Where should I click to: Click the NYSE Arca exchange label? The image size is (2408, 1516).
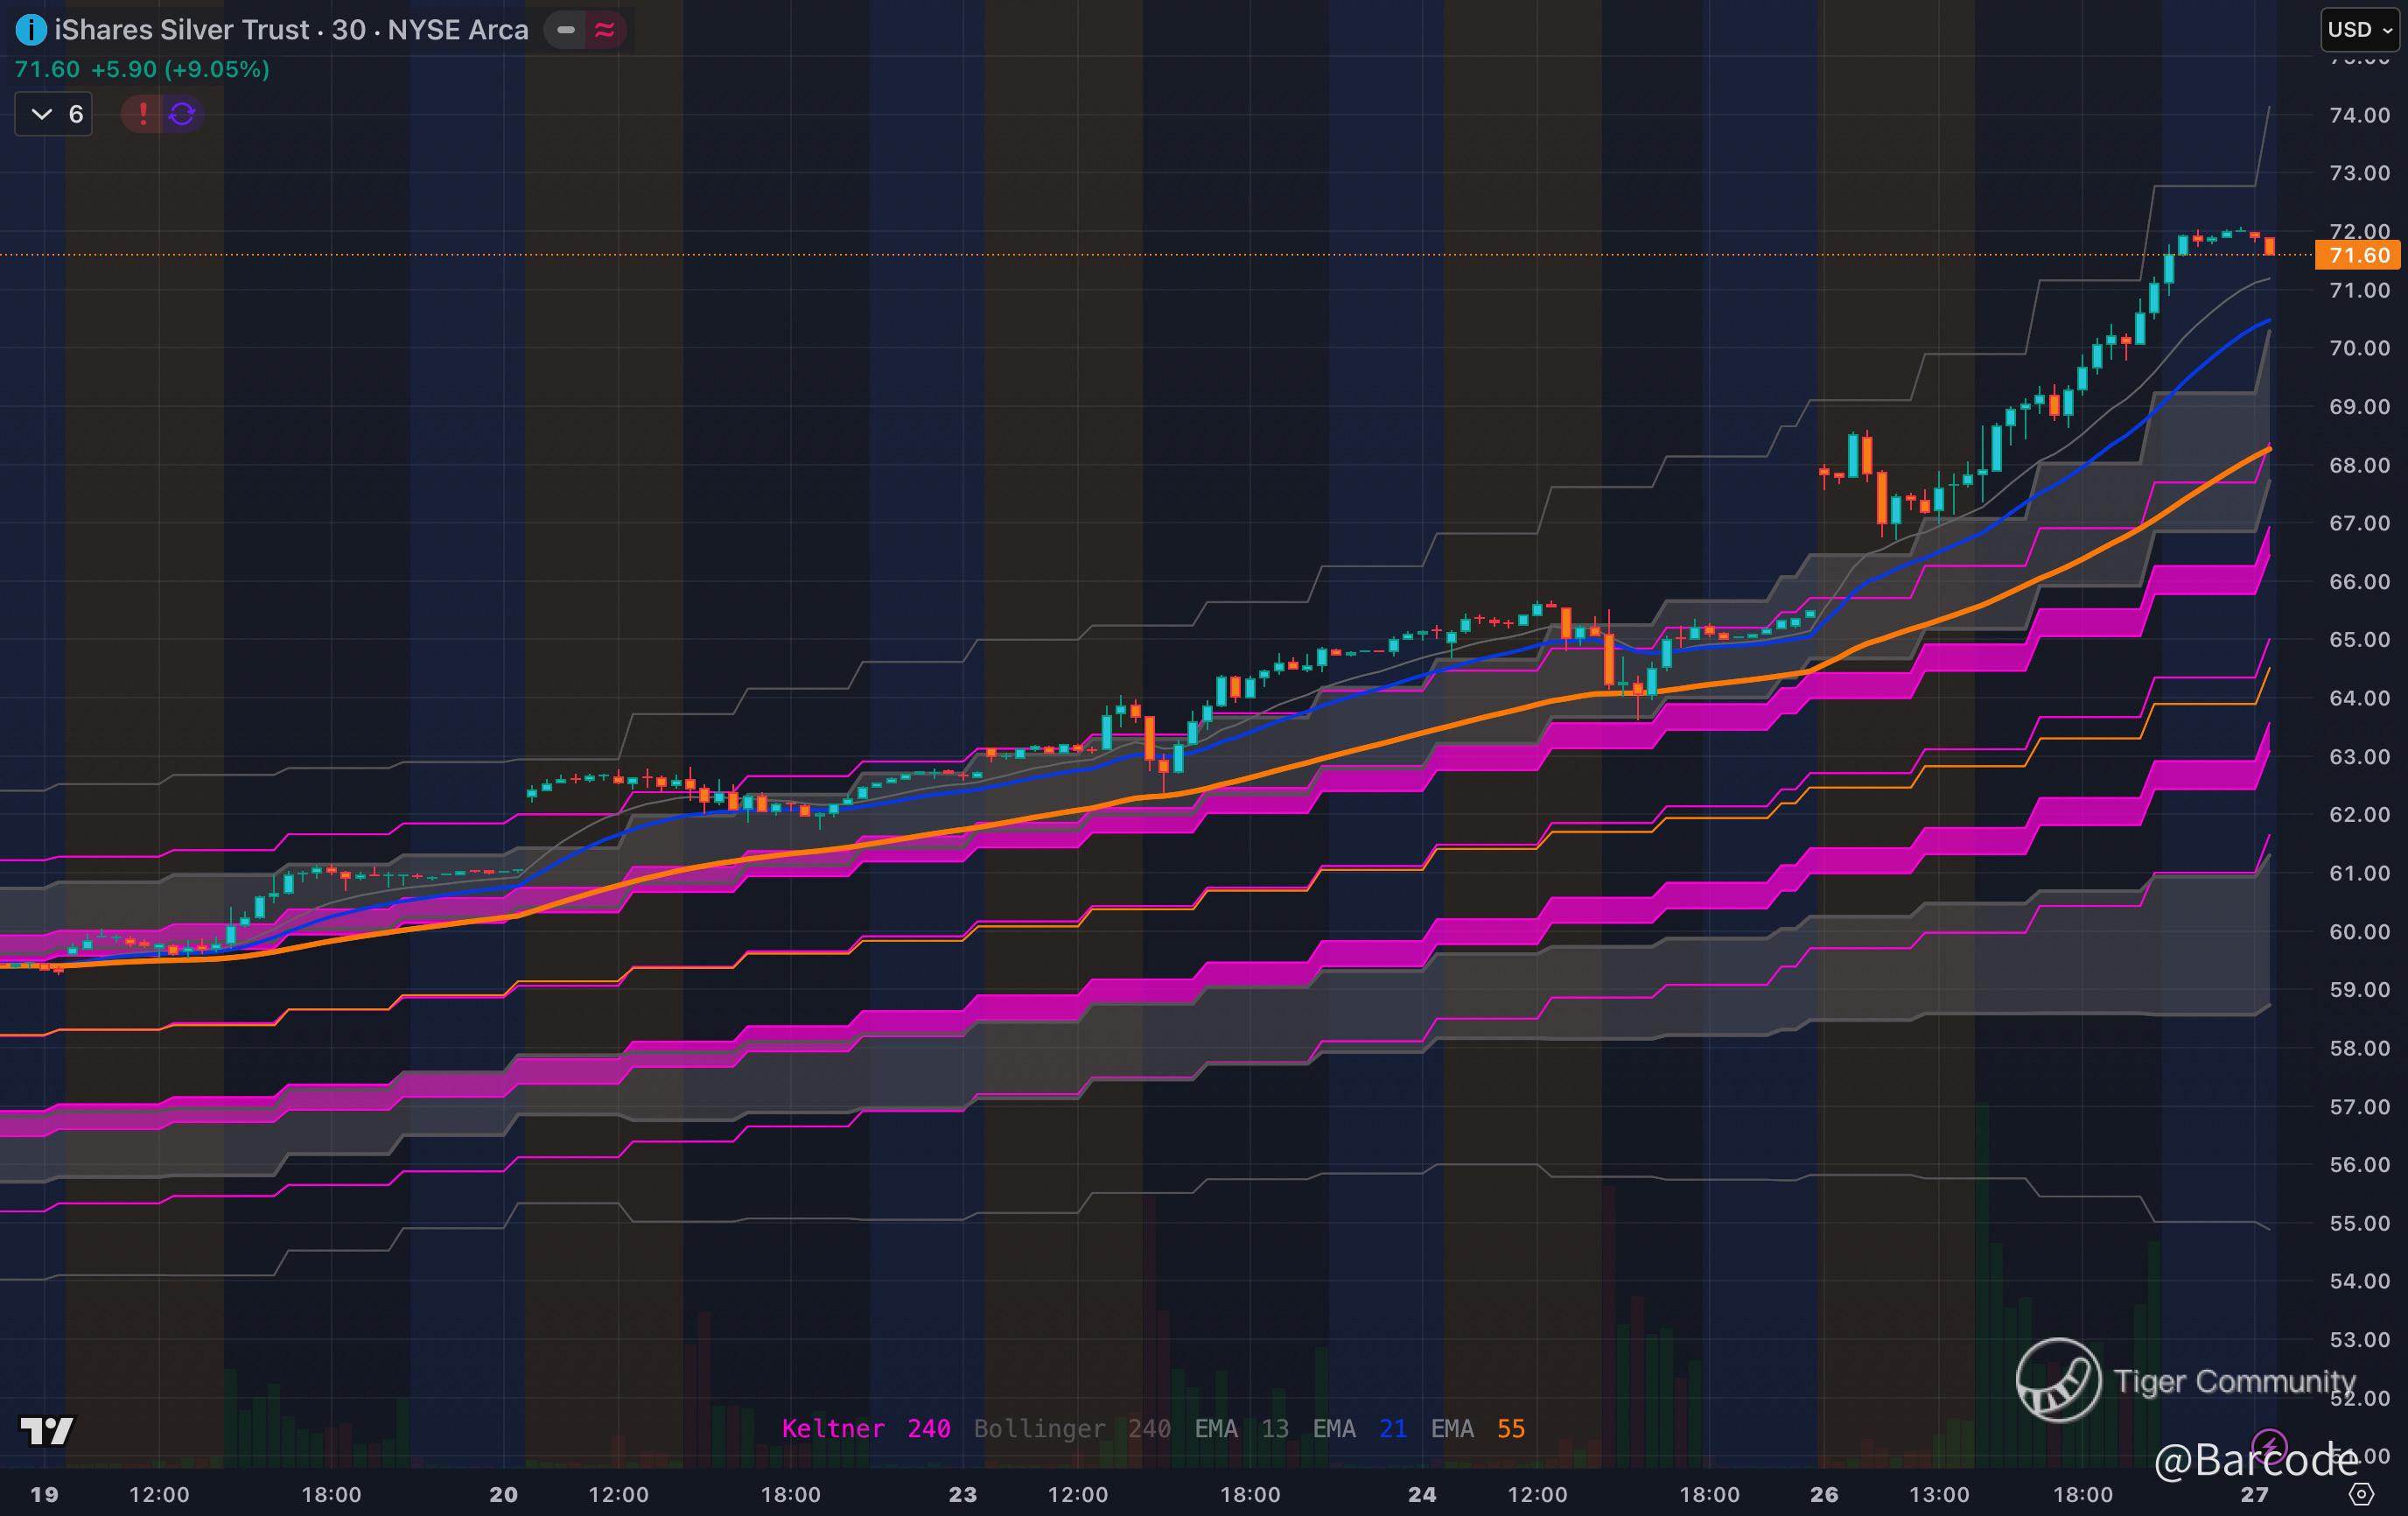coord(457,30)
